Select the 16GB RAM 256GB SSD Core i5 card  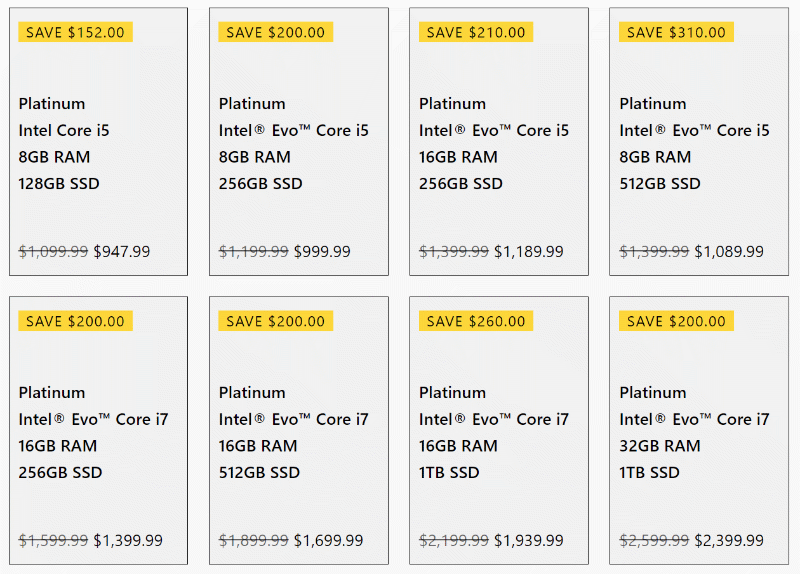[498, 141]
